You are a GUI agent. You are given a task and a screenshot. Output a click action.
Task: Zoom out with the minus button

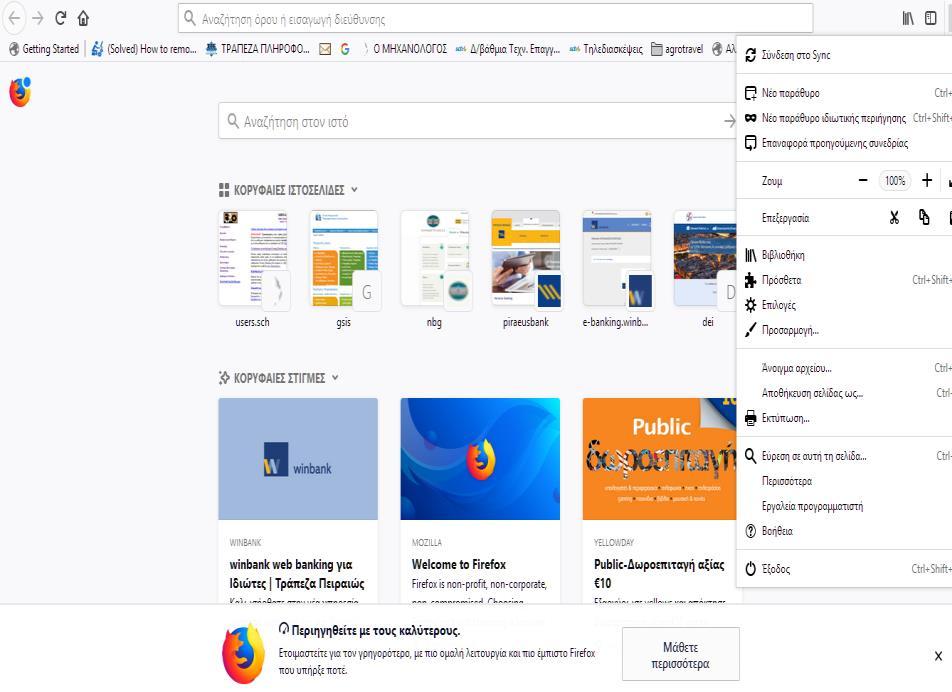tap(863, 180)
